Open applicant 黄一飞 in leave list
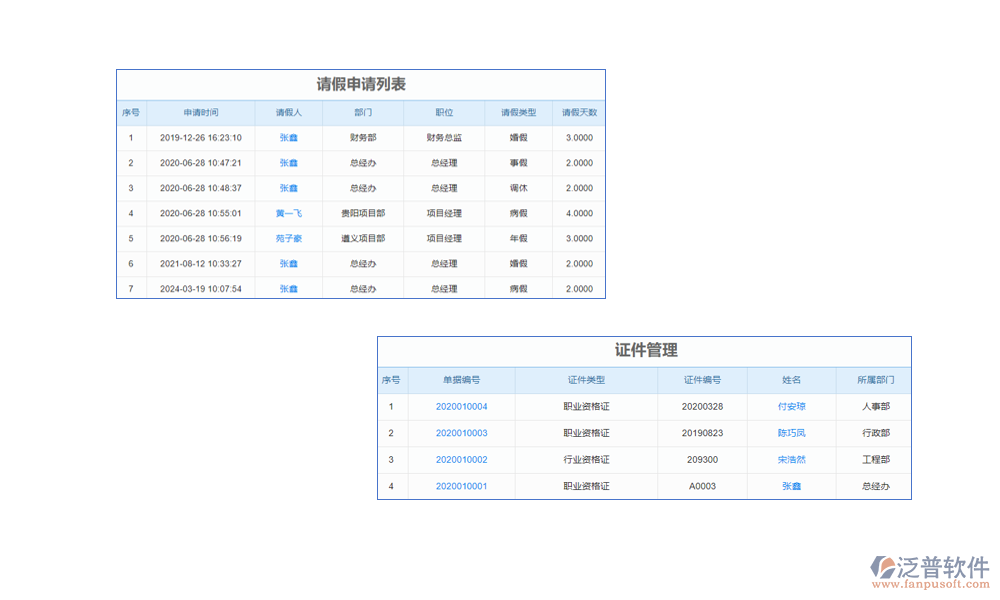Viewport: 1000px width, 600px height. 288,213
